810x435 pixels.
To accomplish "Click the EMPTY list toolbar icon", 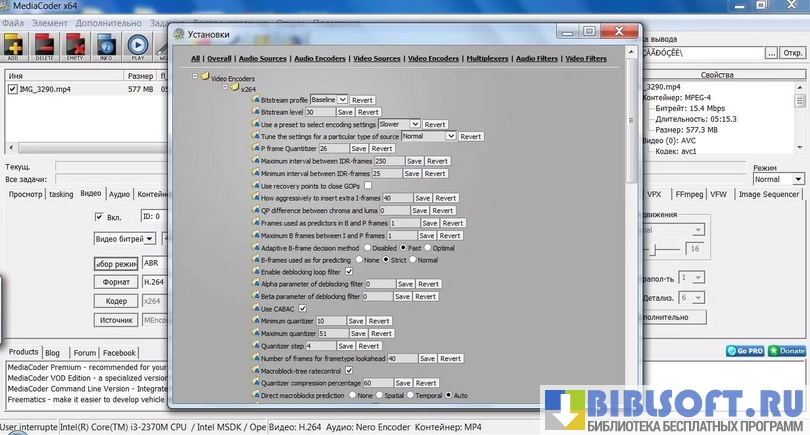I will click(75, 46).
